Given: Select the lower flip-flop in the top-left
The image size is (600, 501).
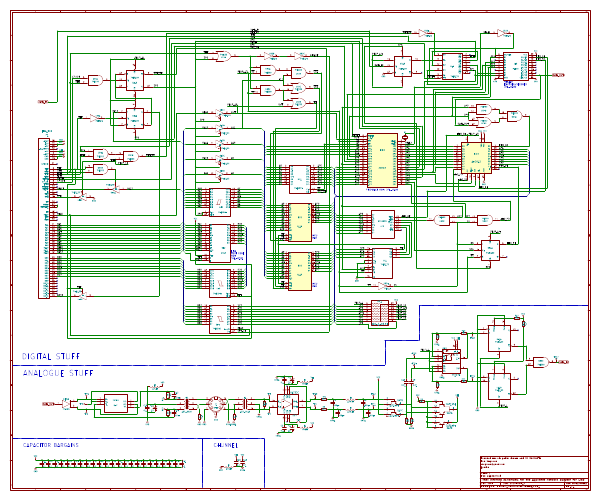Looking at the screenshot, I should [132, 119].
